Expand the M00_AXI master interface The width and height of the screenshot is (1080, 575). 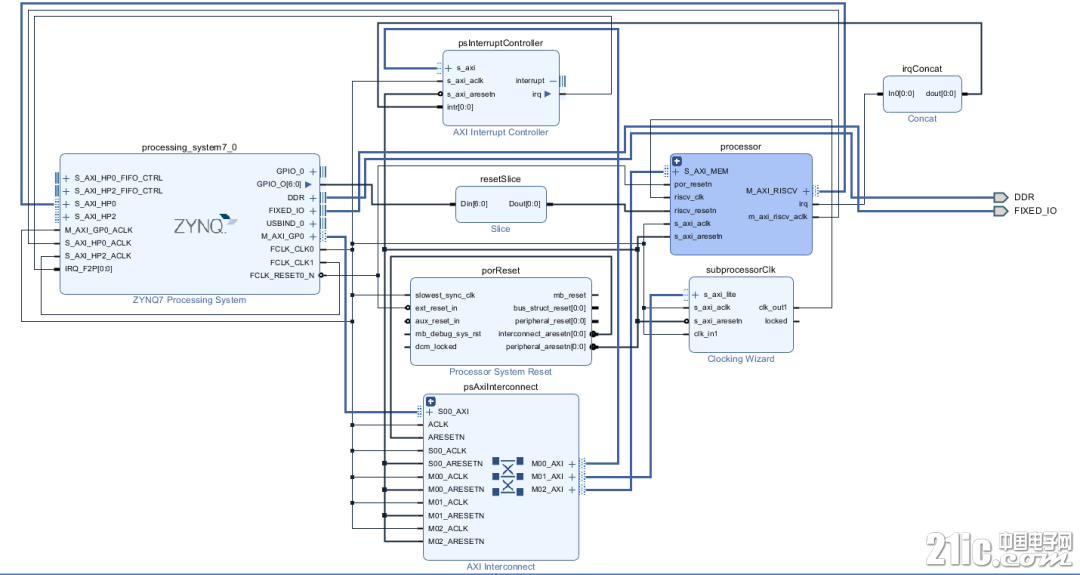572,464
